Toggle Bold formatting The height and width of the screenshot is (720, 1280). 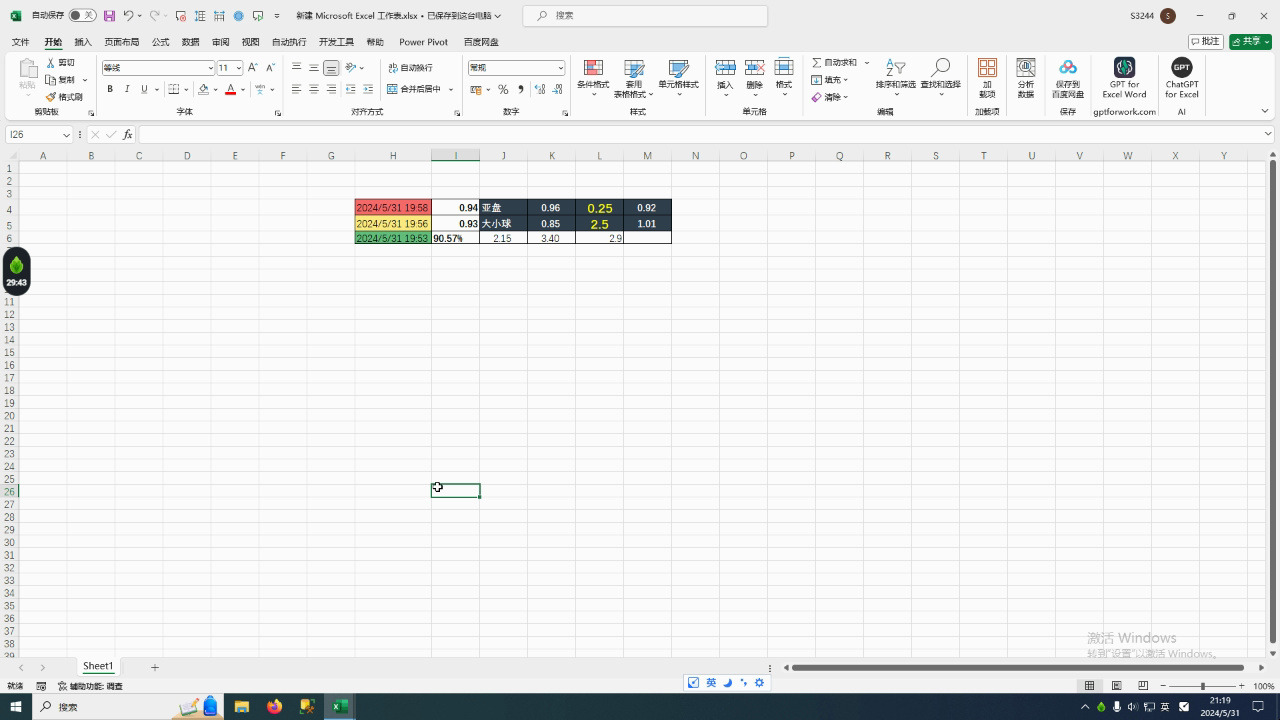click(x=110, y=89)
